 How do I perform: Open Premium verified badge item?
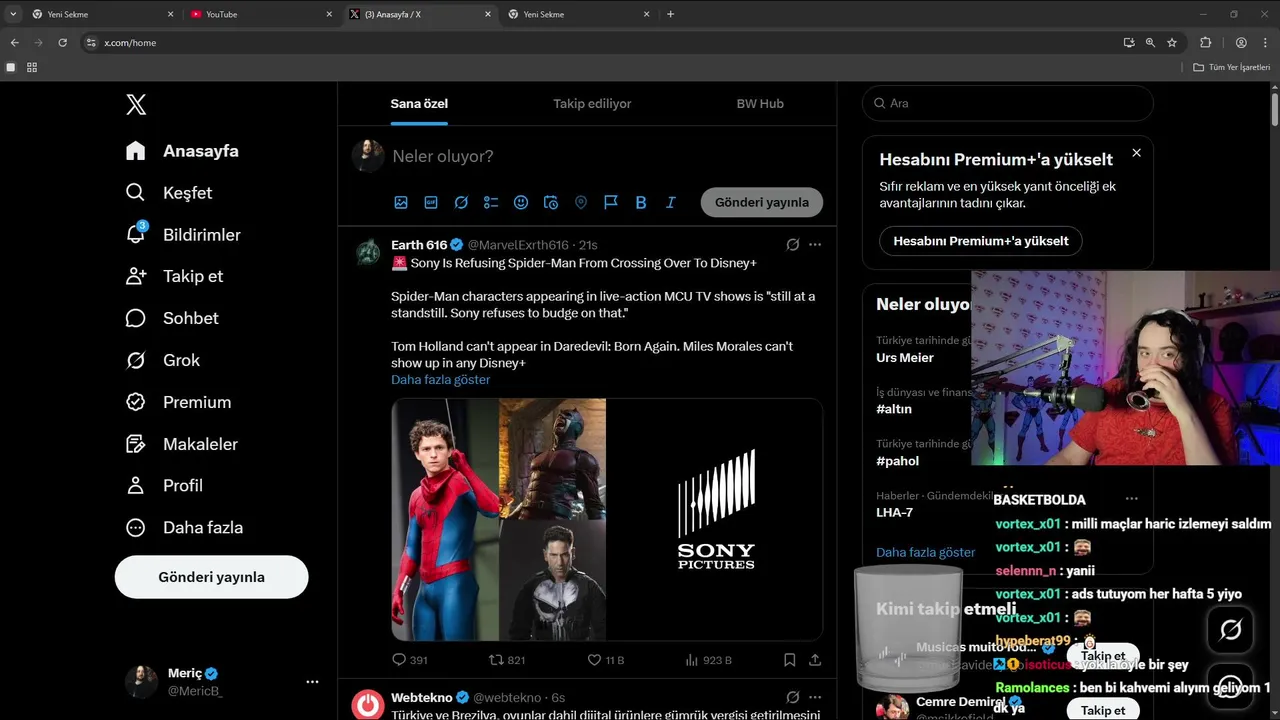[x=178, y=402]
